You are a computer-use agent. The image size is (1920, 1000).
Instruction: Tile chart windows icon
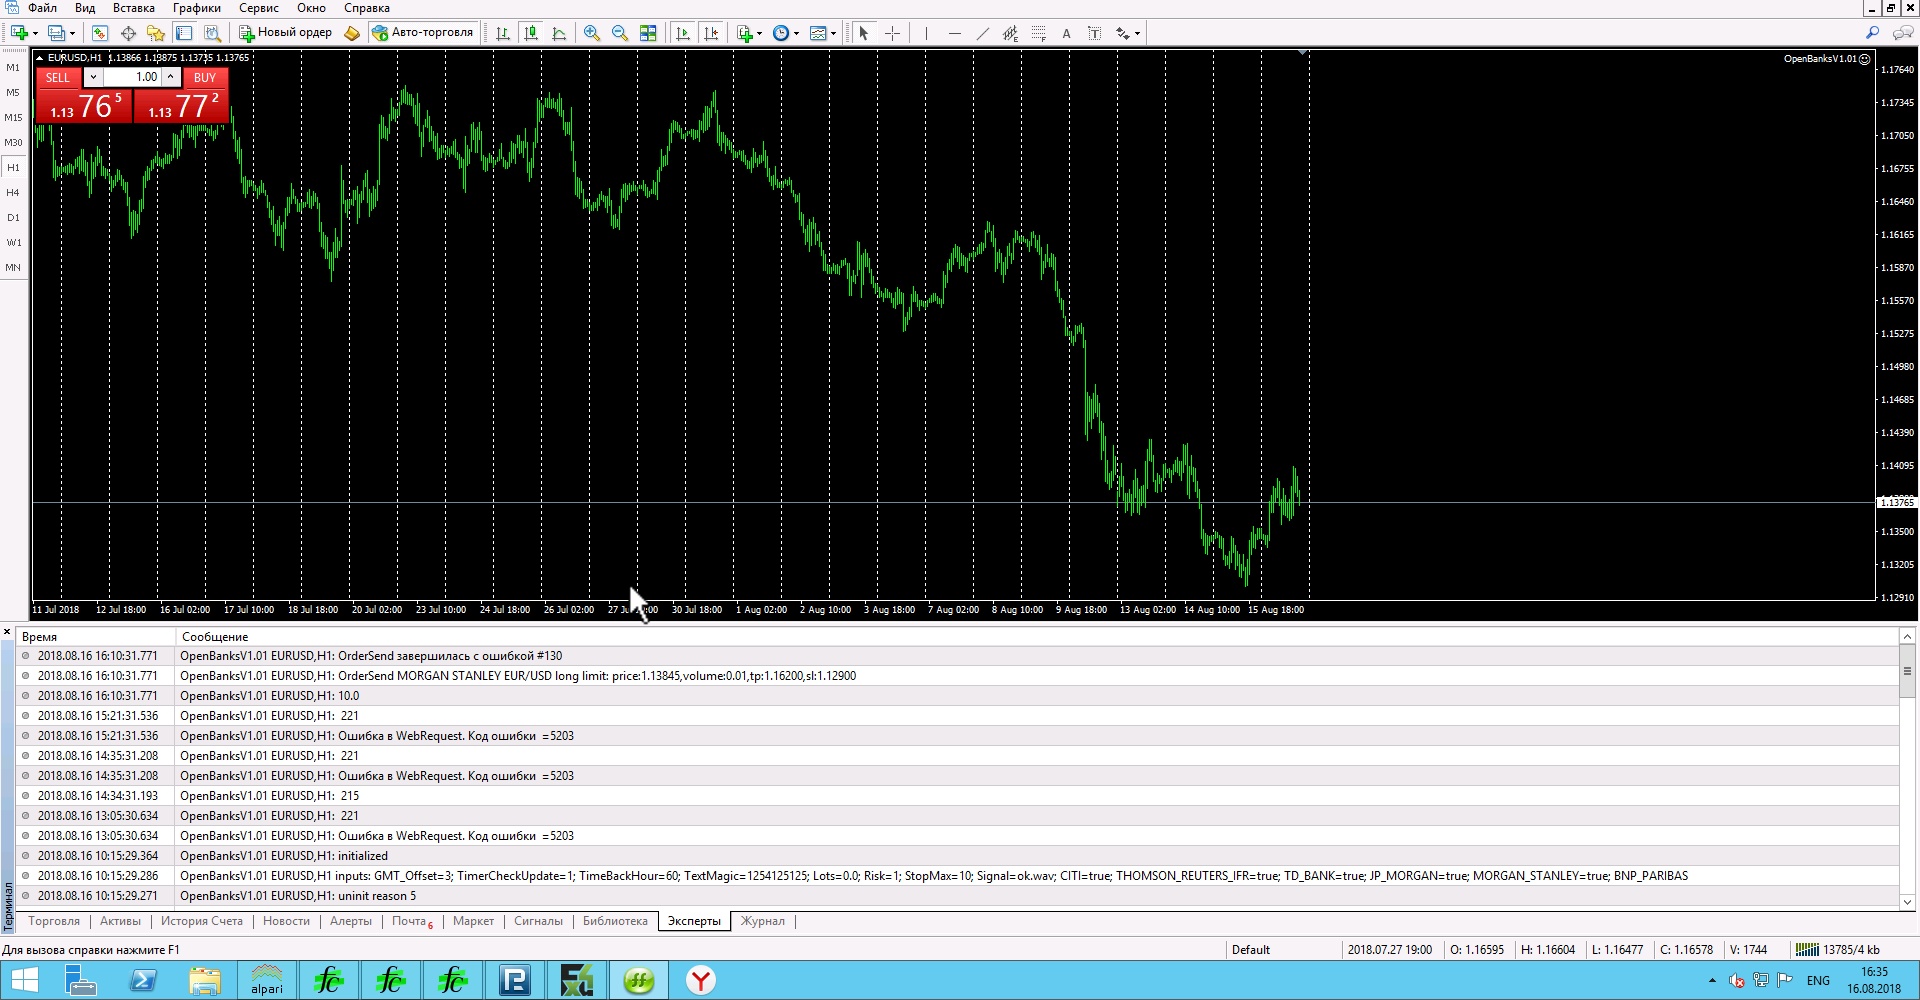coord(648,33)
